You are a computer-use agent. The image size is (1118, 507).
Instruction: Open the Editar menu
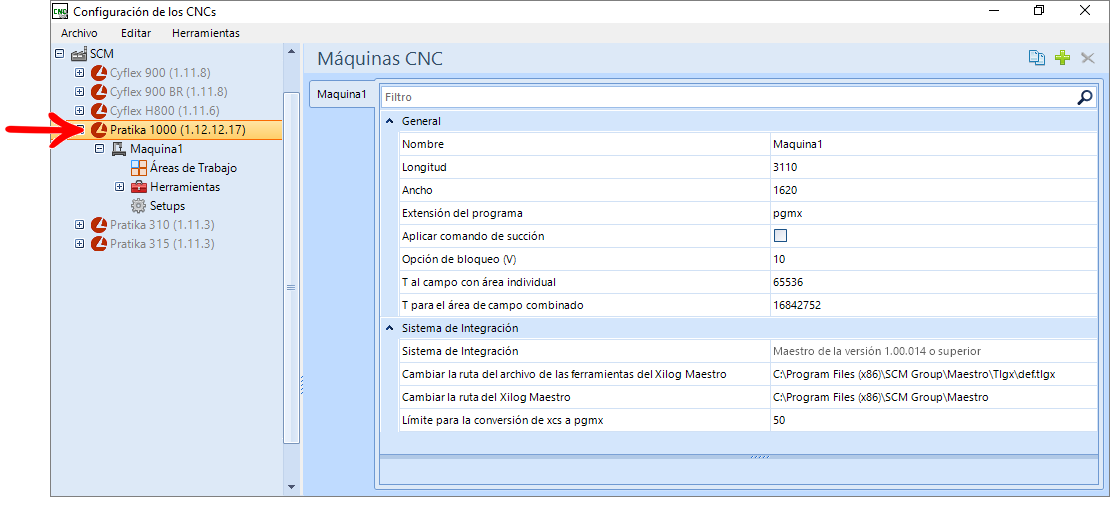135,33
